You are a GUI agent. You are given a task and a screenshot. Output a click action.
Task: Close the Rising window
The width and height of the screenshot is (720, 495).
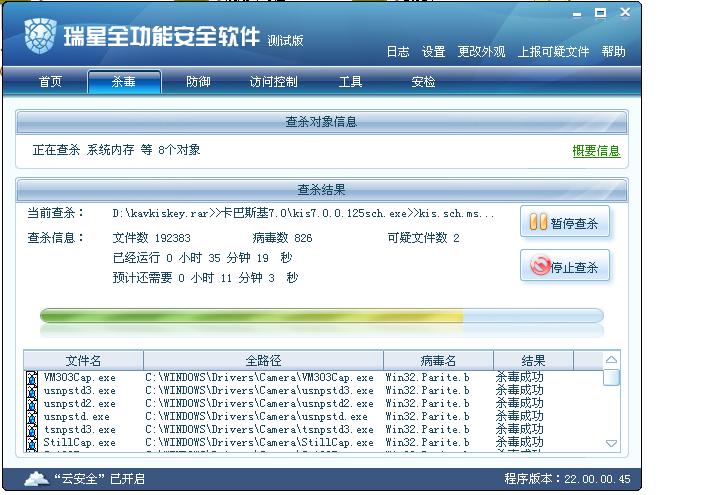pos(624,12)
